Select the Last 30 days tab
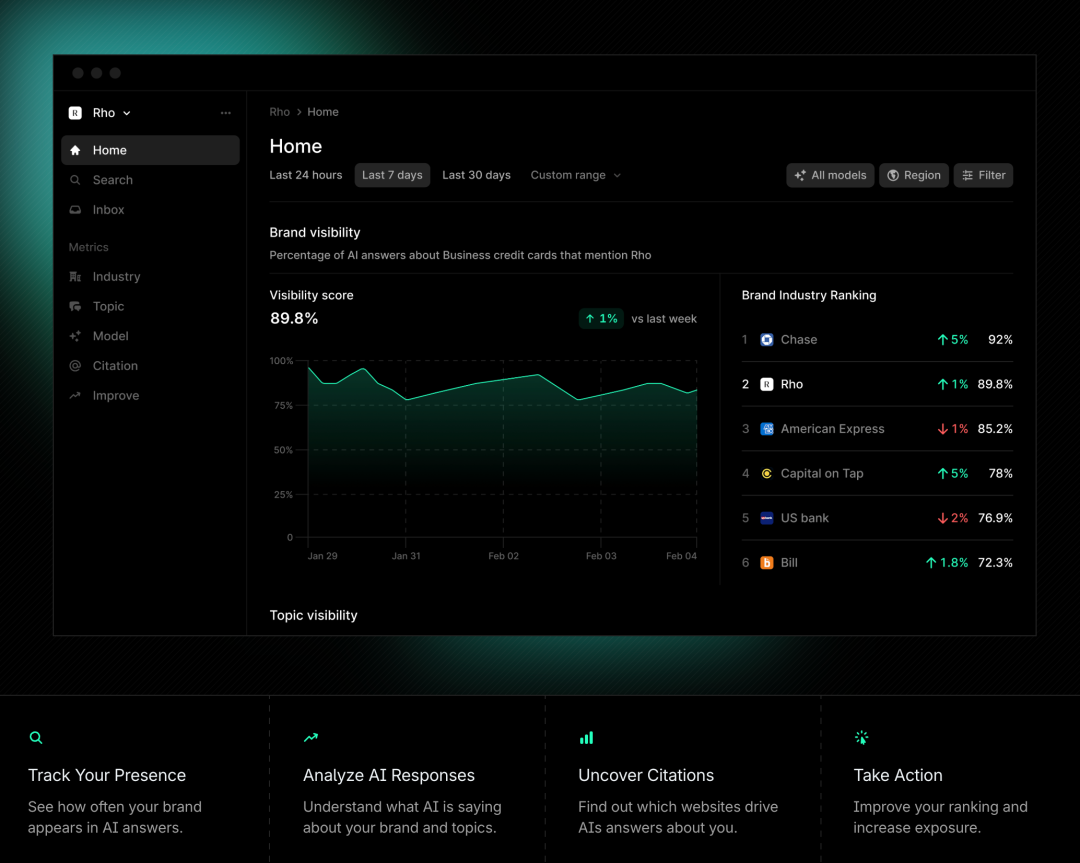Viewport: 1080px width, 863px height. pyautogui.click(x=477, y=175)
